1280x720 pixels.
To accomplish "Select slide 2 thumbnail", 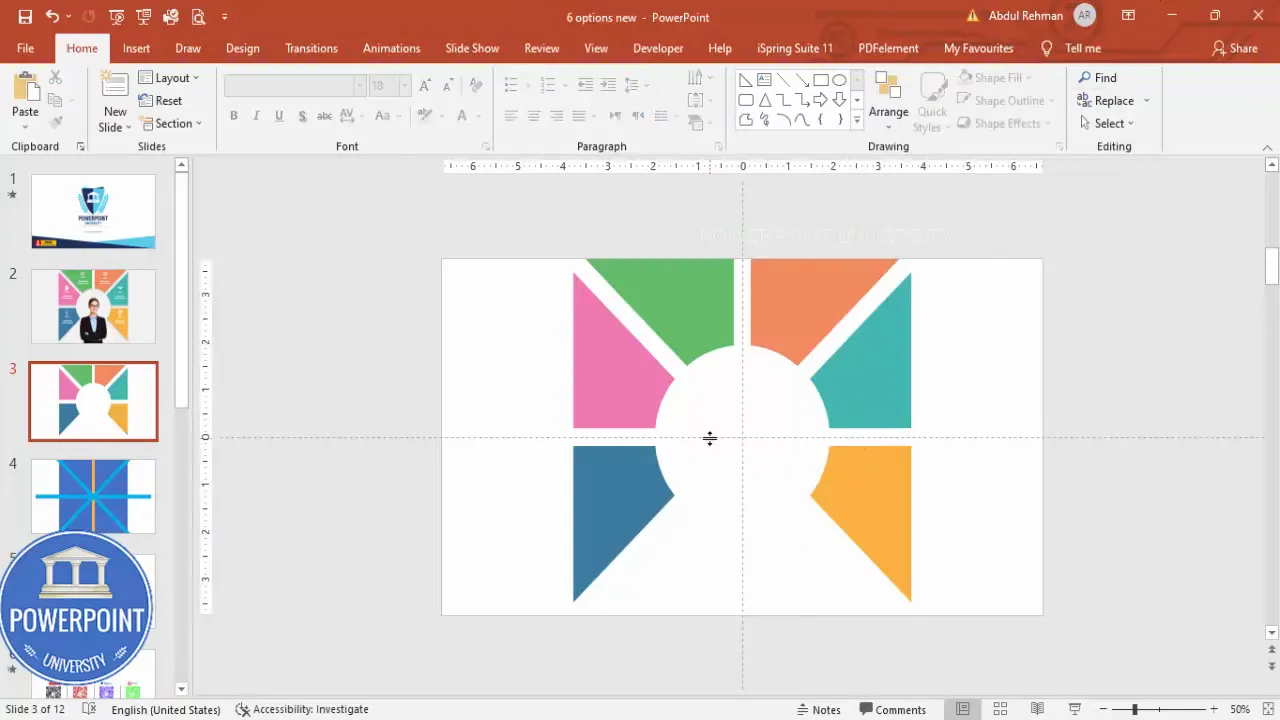I will [x=93, y=306].
